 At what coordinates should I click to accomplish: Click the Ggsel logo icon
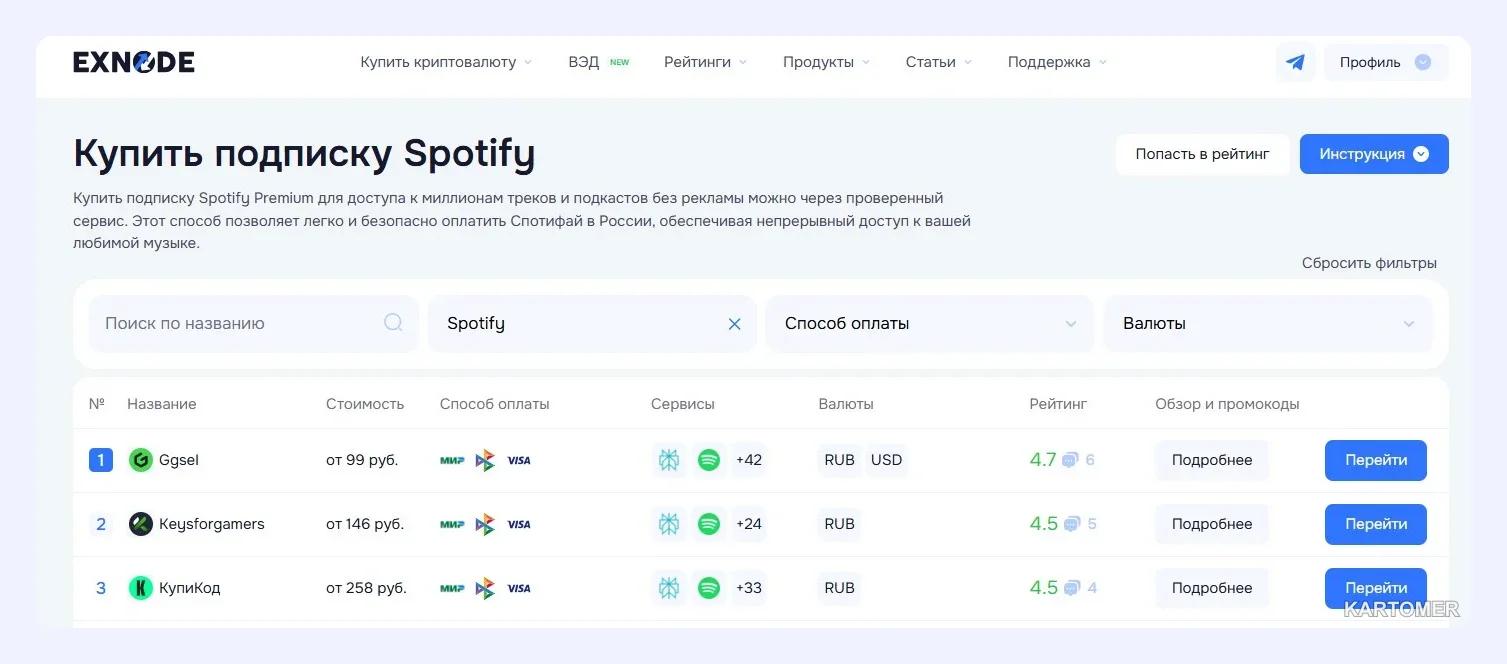tap(141, 460)
